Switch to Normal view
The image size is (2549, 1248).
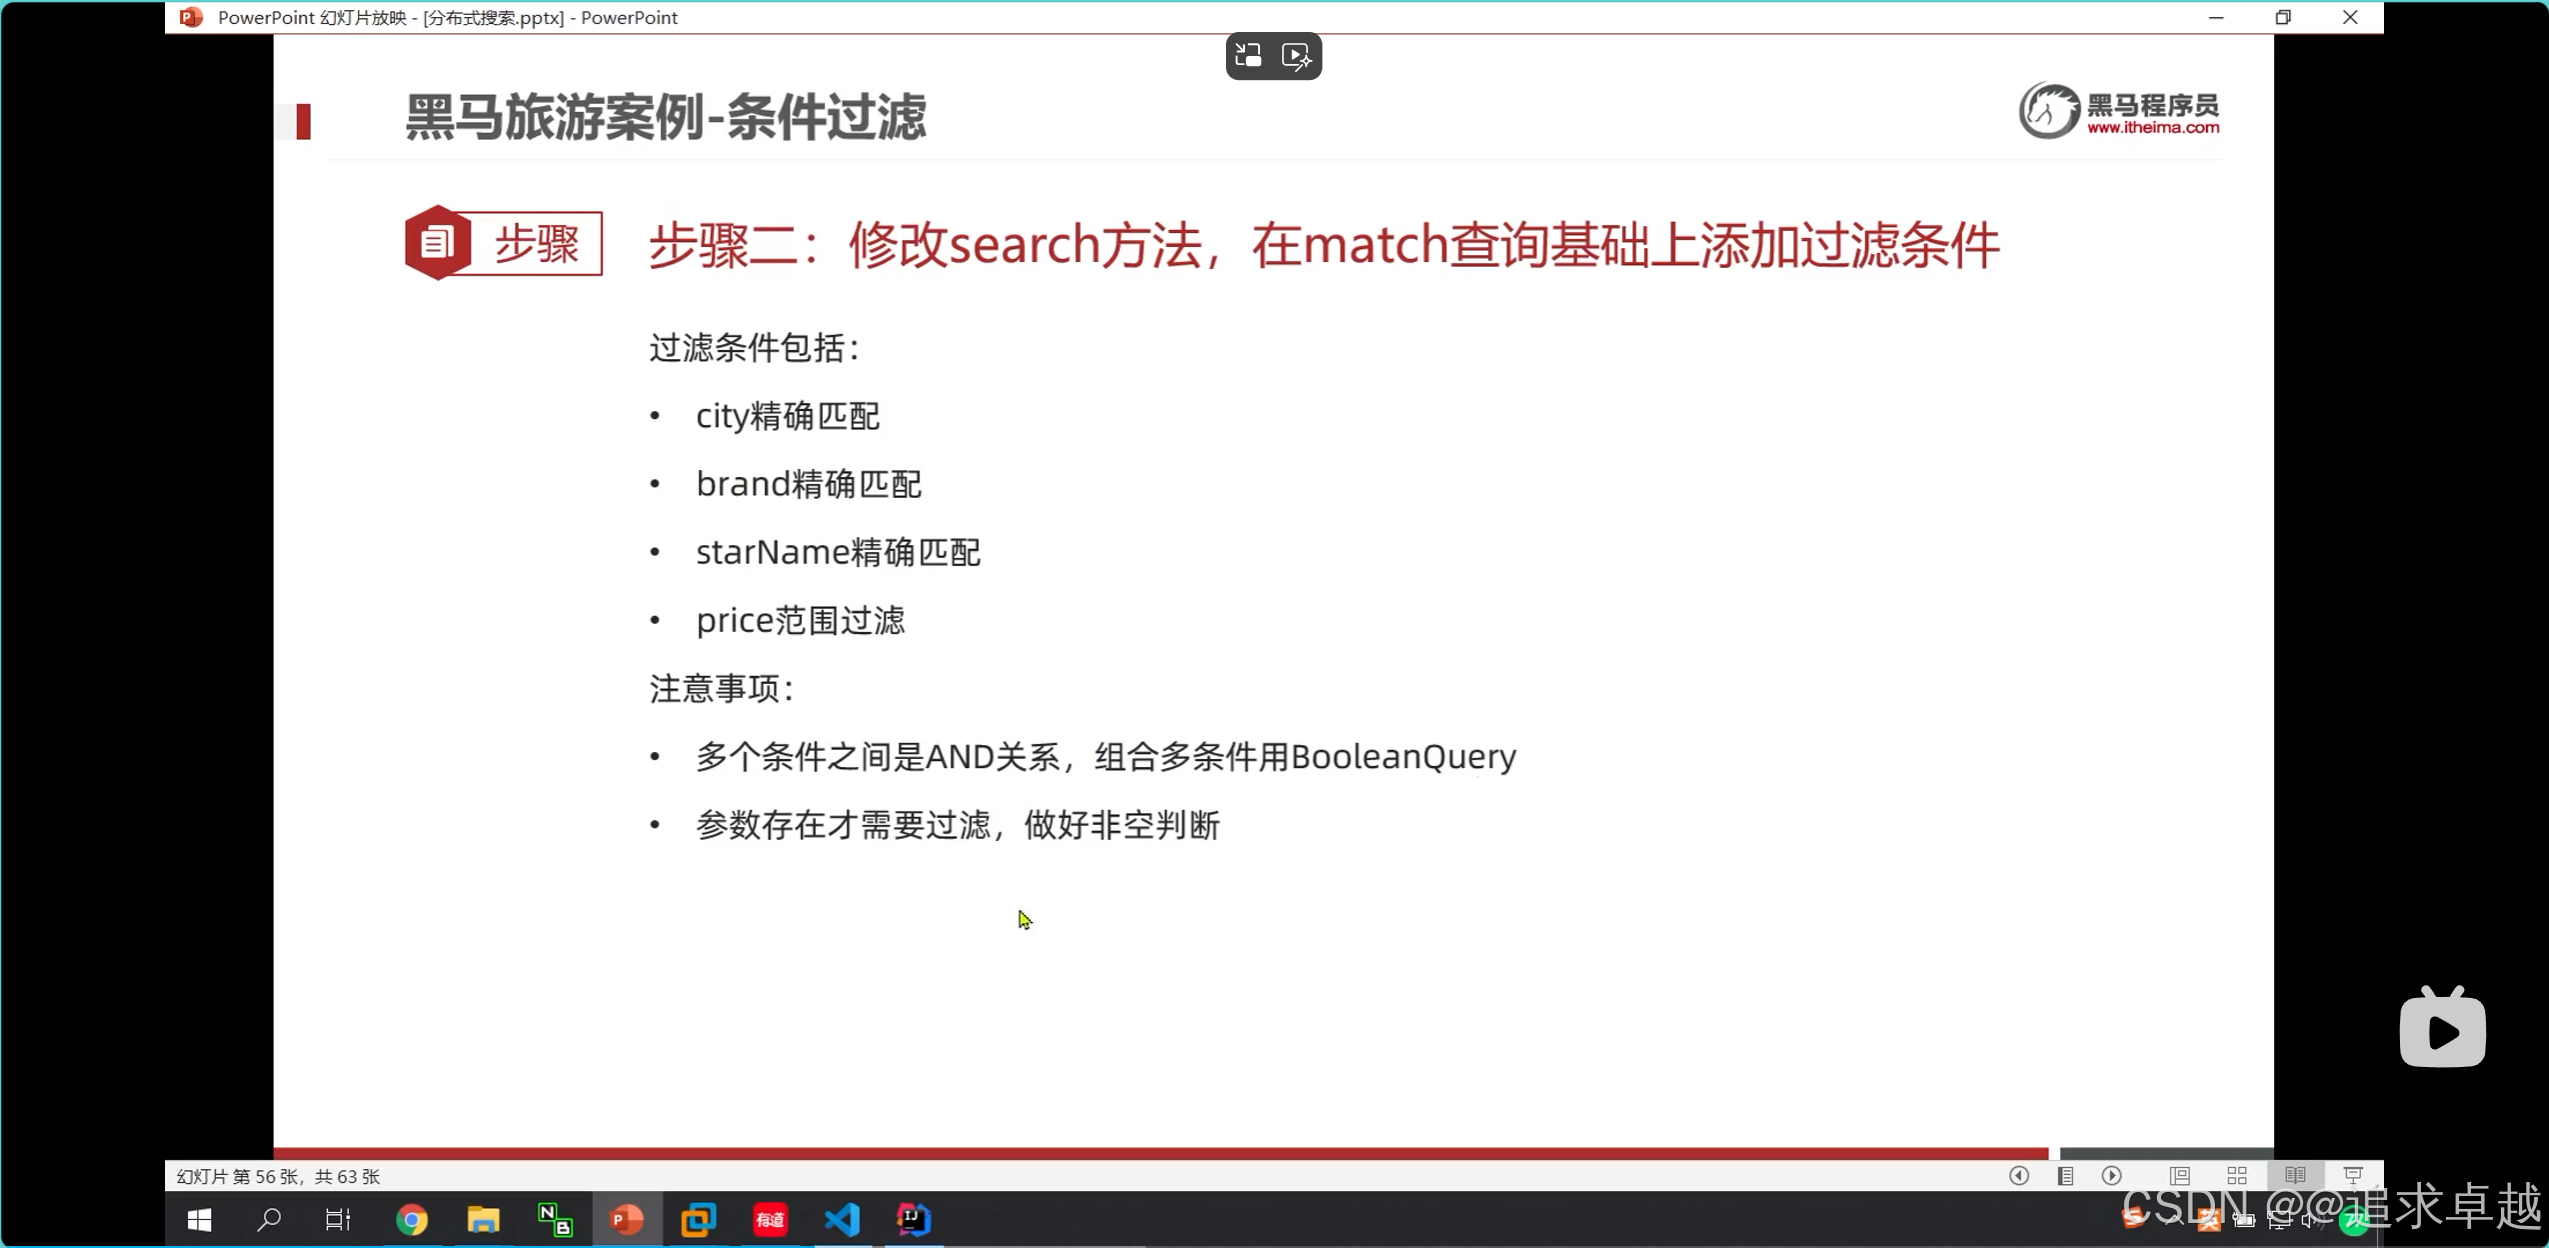coord(2179,1175)
